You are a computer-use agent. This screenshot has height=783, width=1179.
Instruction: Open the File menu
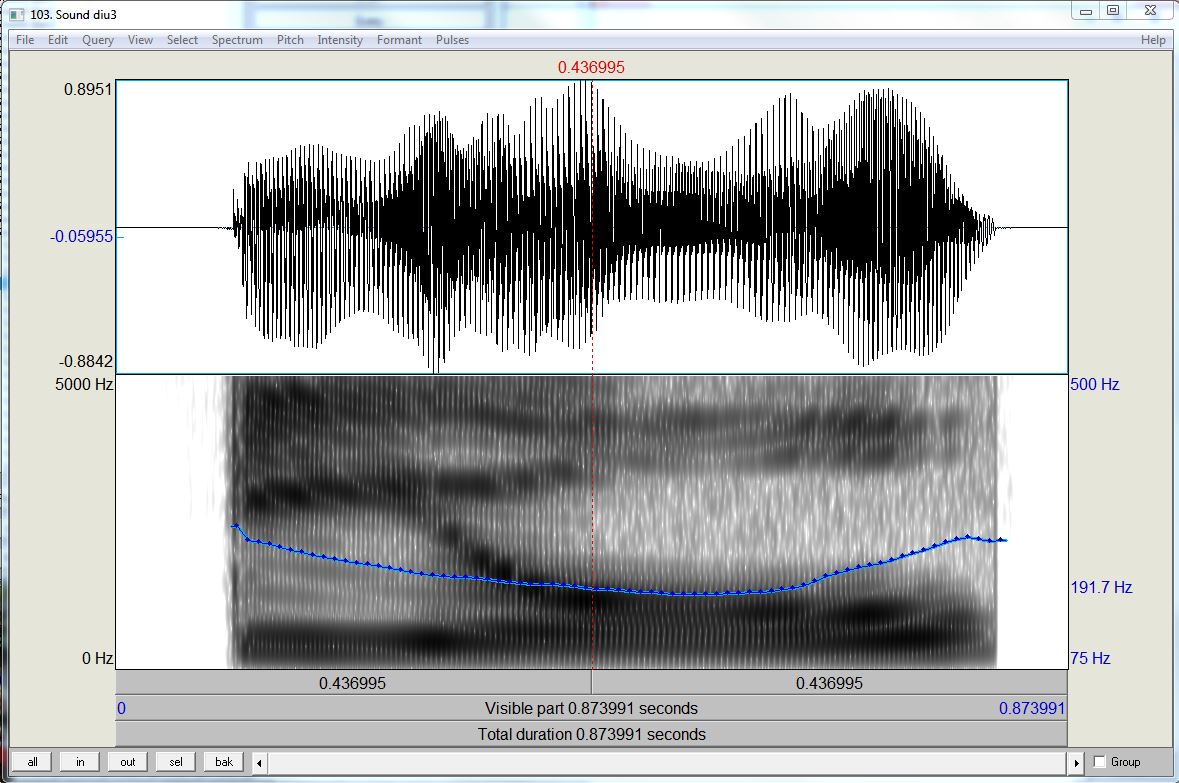coord(25,40)
